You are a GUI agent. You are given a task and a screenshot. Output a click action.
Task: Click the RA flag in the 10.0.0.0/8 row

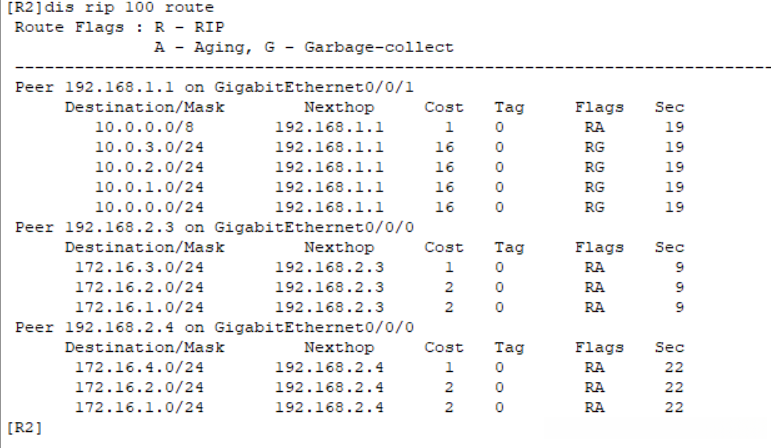click(595, 127)
